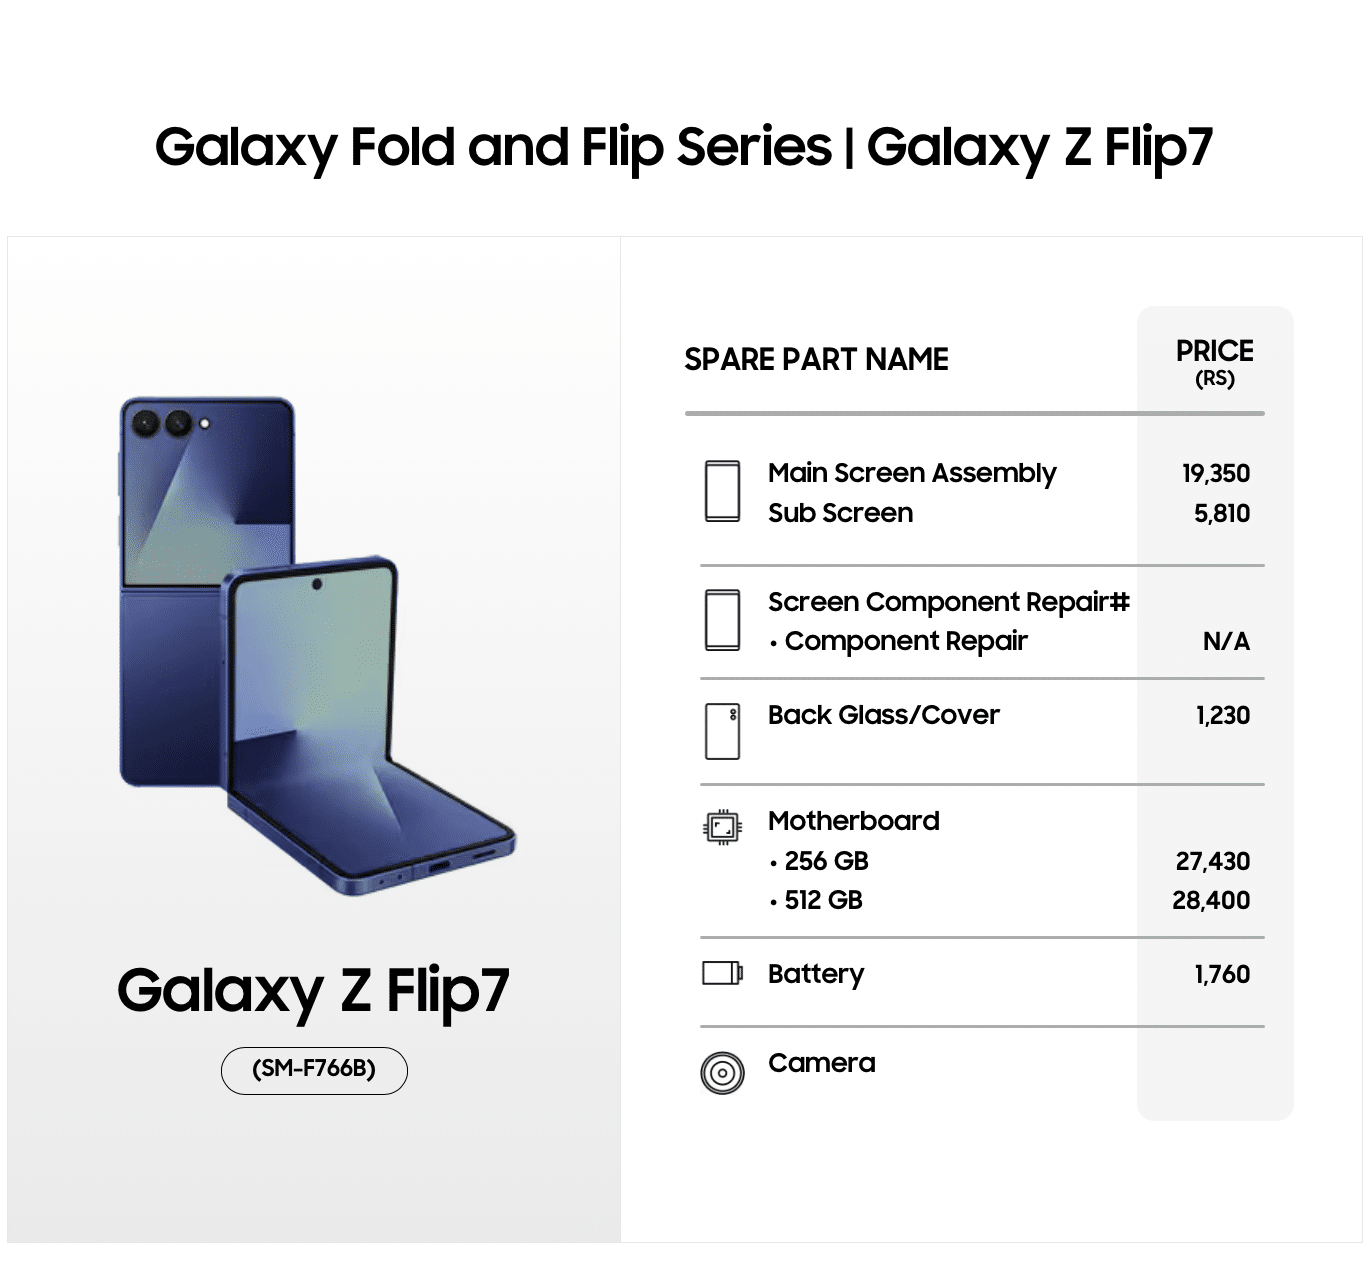Select the Galaxy Z Flip7 product image
Image resolution: width=1366 pixels, height=1270 pixels.
(x=315, y=645)
